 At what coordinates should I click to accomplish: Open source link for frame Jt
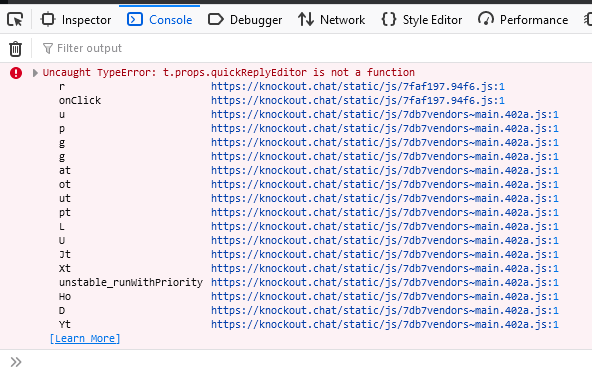tap(385, 254)
